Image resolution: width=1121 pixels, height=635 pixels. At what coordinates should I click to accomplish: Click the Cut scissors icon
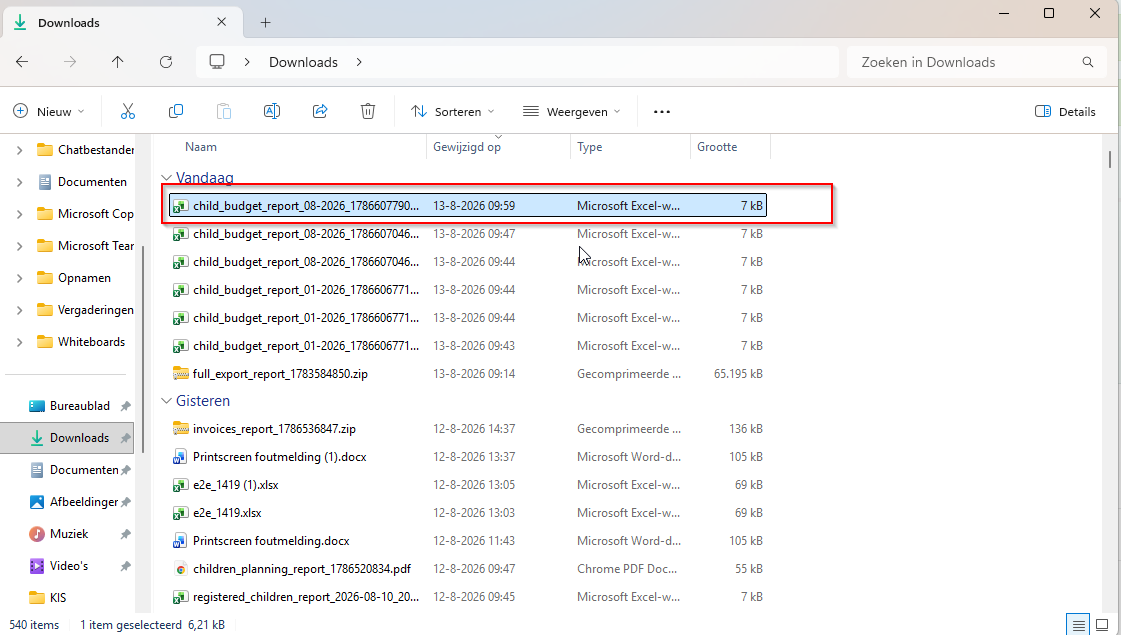coord(127,112)
